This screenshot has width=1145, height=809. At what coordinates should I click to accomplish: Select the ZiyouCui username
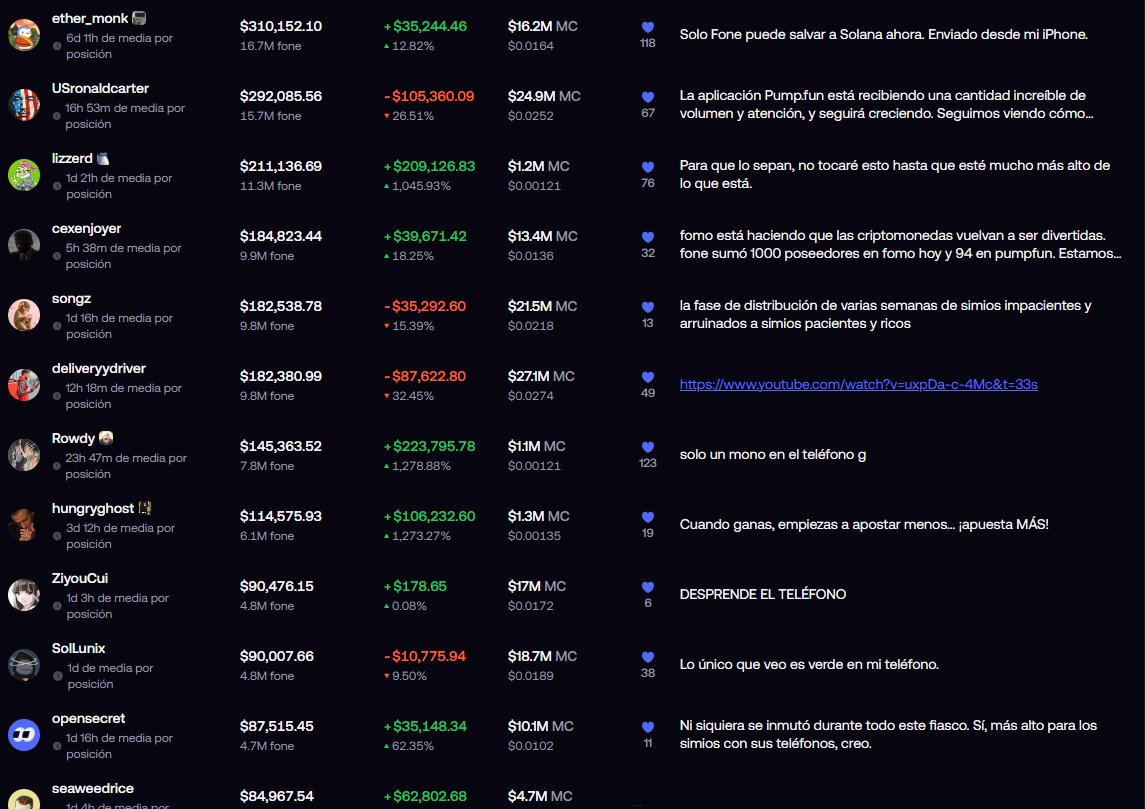[80, 578]
